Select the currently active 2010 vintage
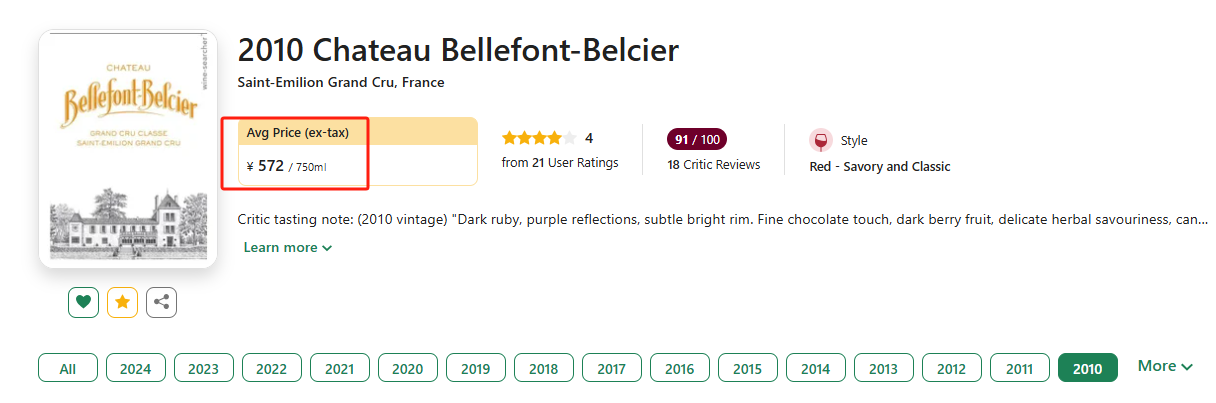 click(x=1087, y=368)
